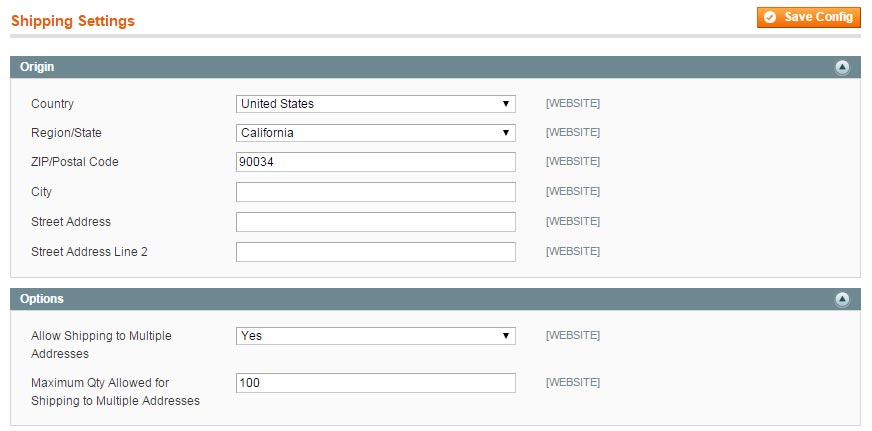Click the Yes dropdown arrow

(506, 336)
